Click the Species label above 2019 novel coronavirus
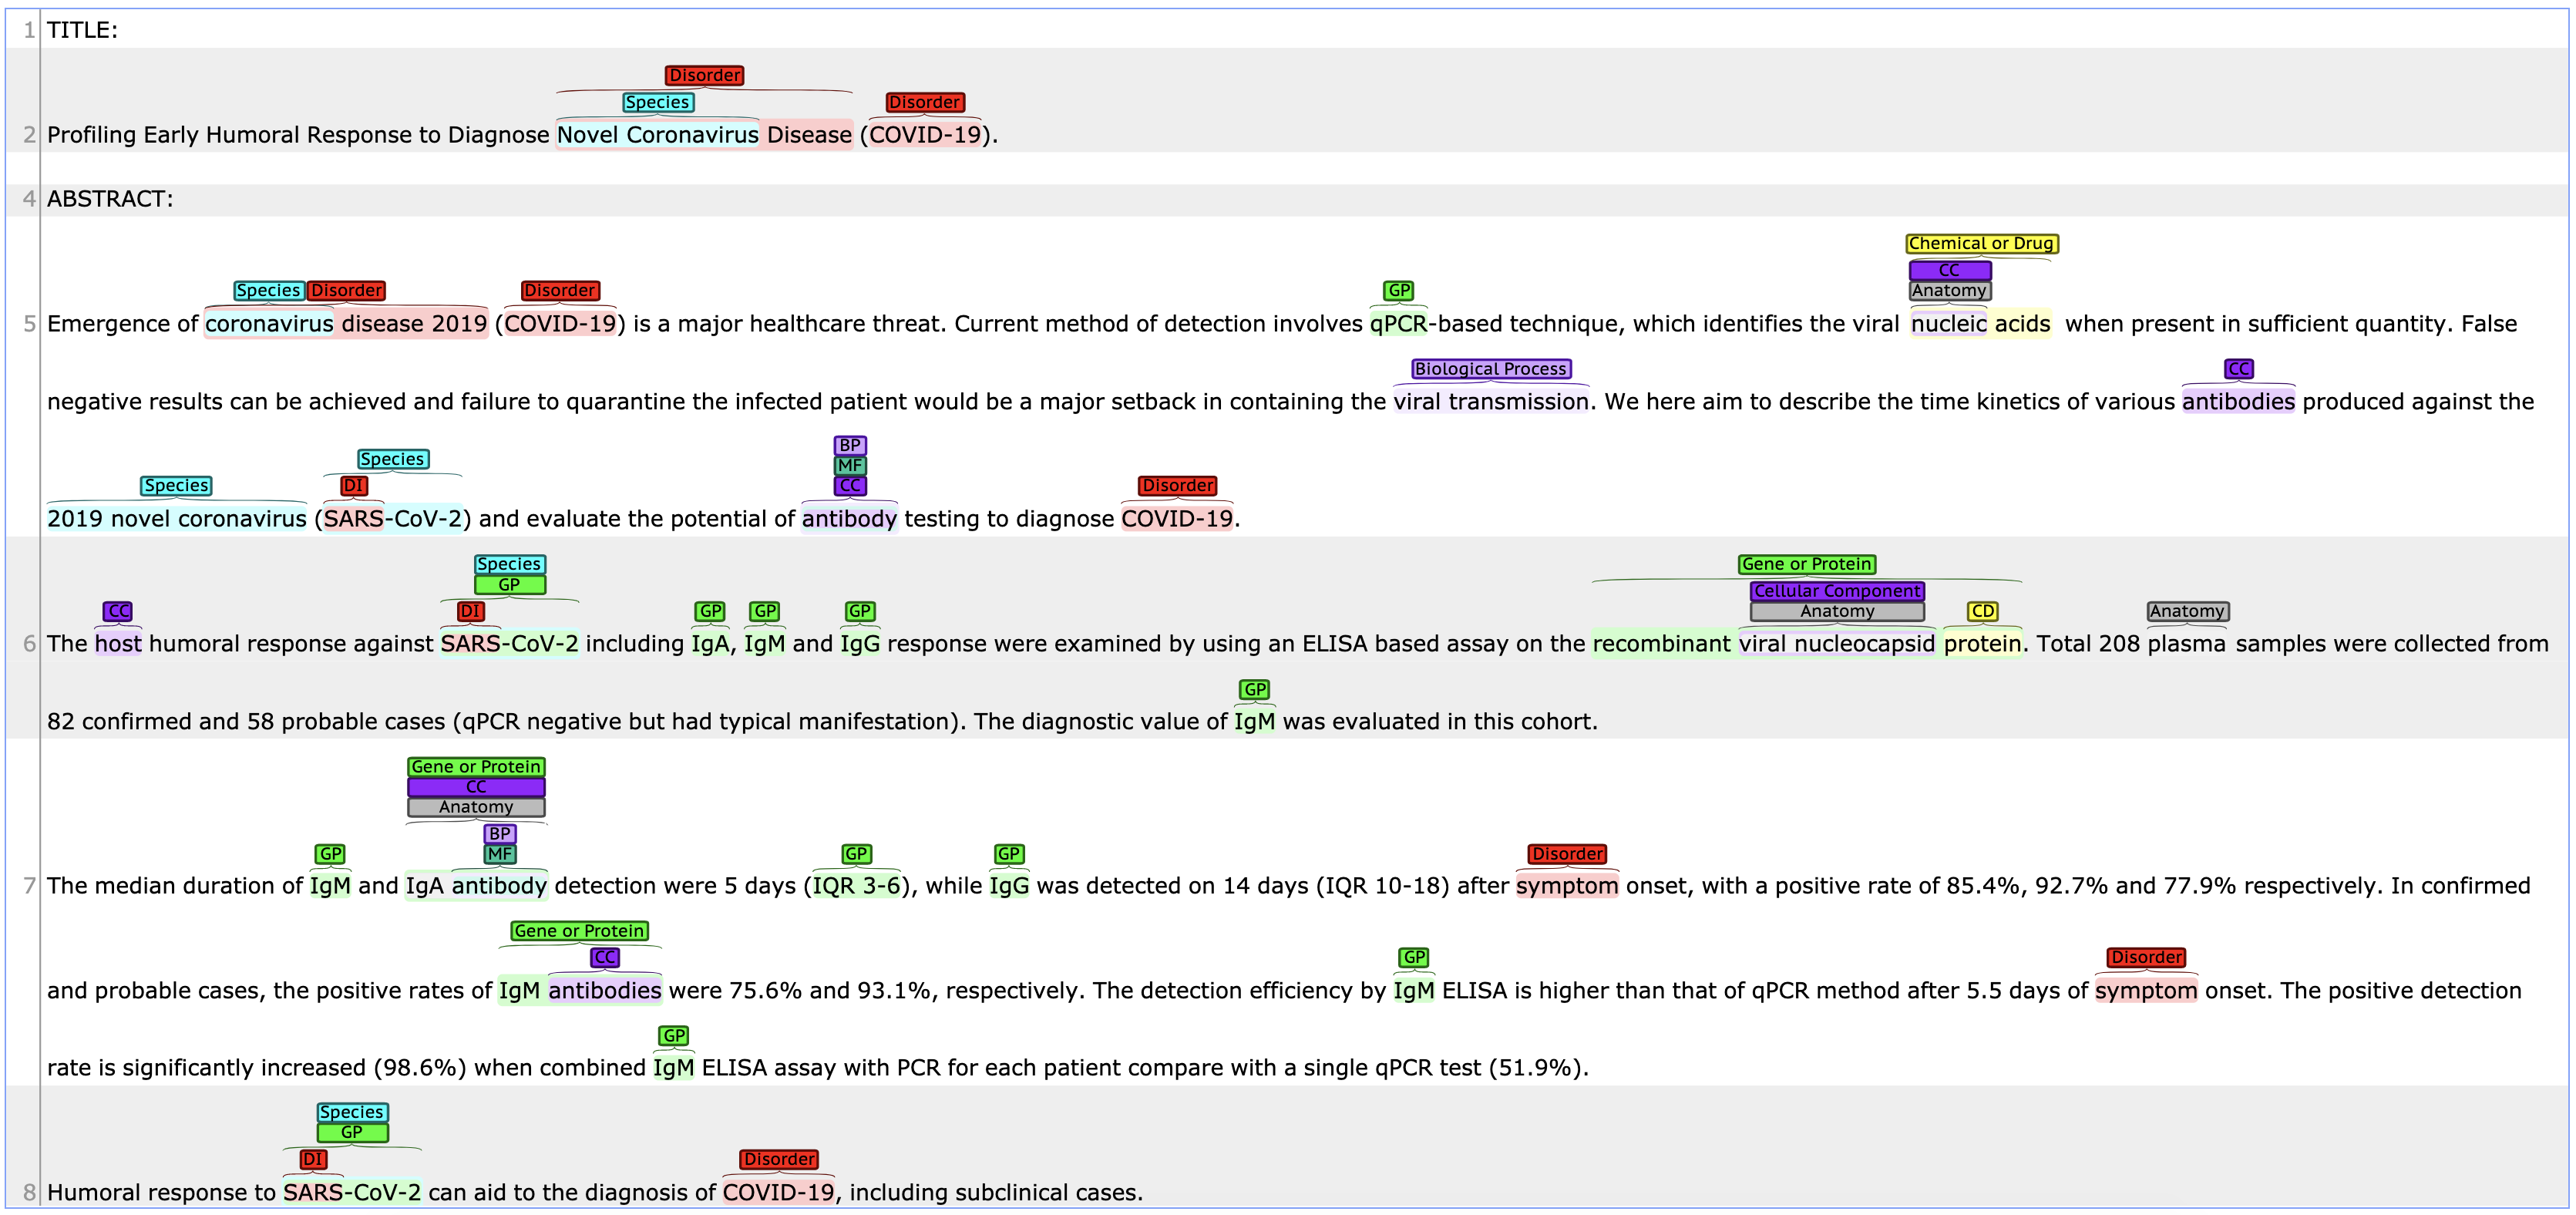The height and width of the screenshot is (1215, 2576). pos(176,485)
